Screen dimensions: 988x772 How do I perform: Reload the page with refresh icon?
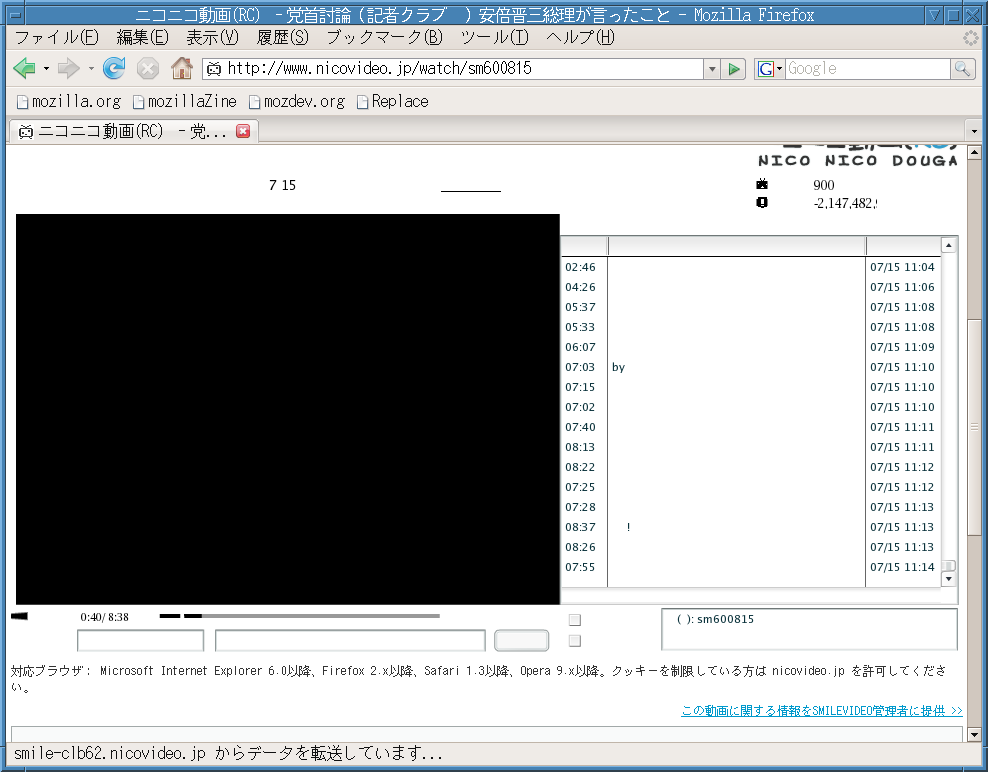114,68
